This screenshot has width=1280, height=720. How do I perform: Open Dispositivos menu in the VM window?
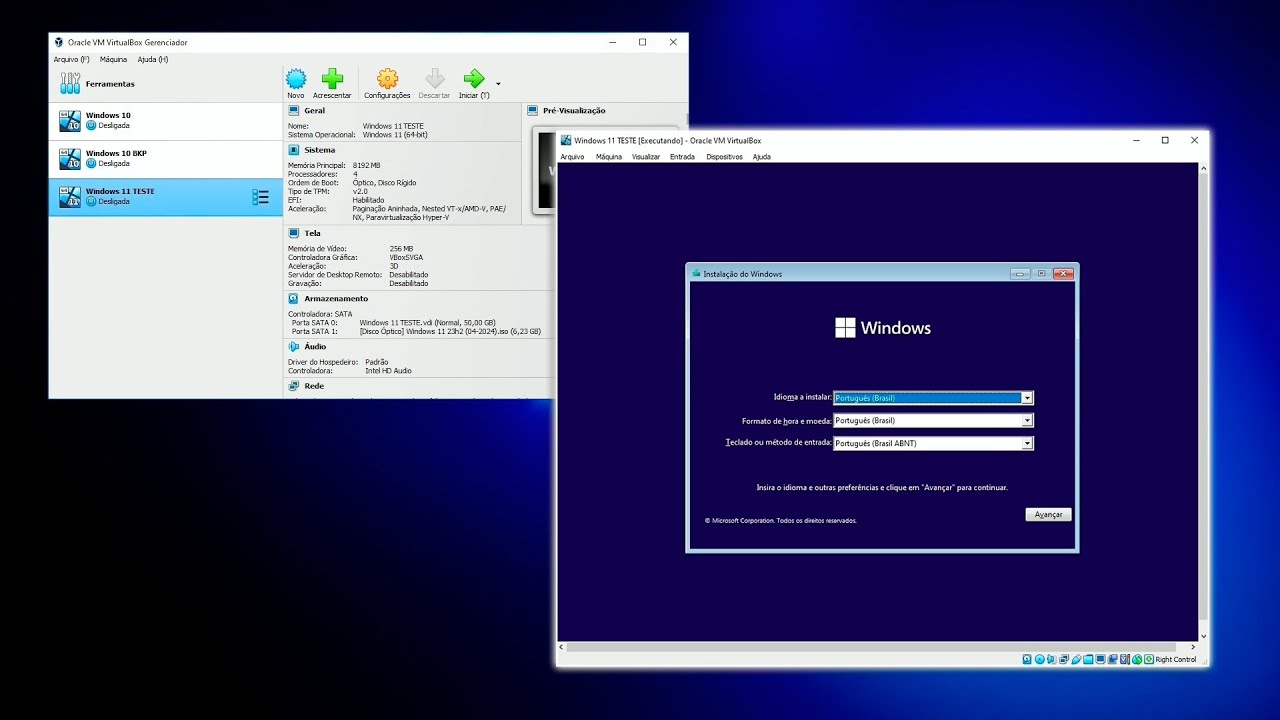click(x=724, y=156)
